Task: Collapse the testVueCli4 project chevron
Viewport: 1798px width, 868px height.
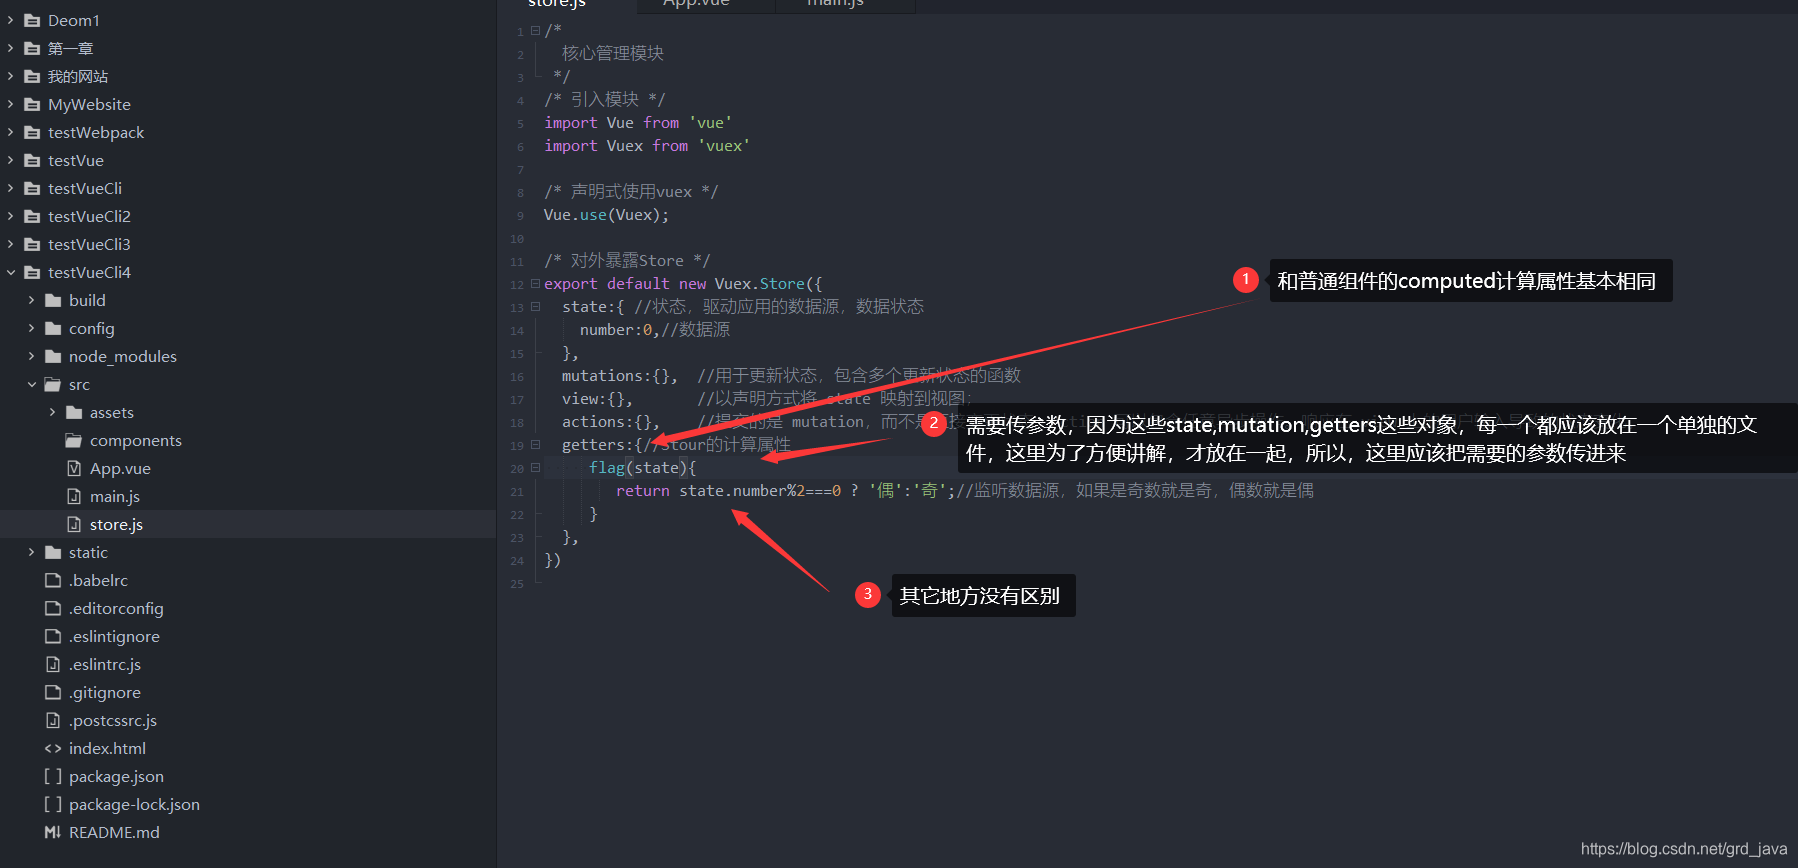Action: [11, 272]
